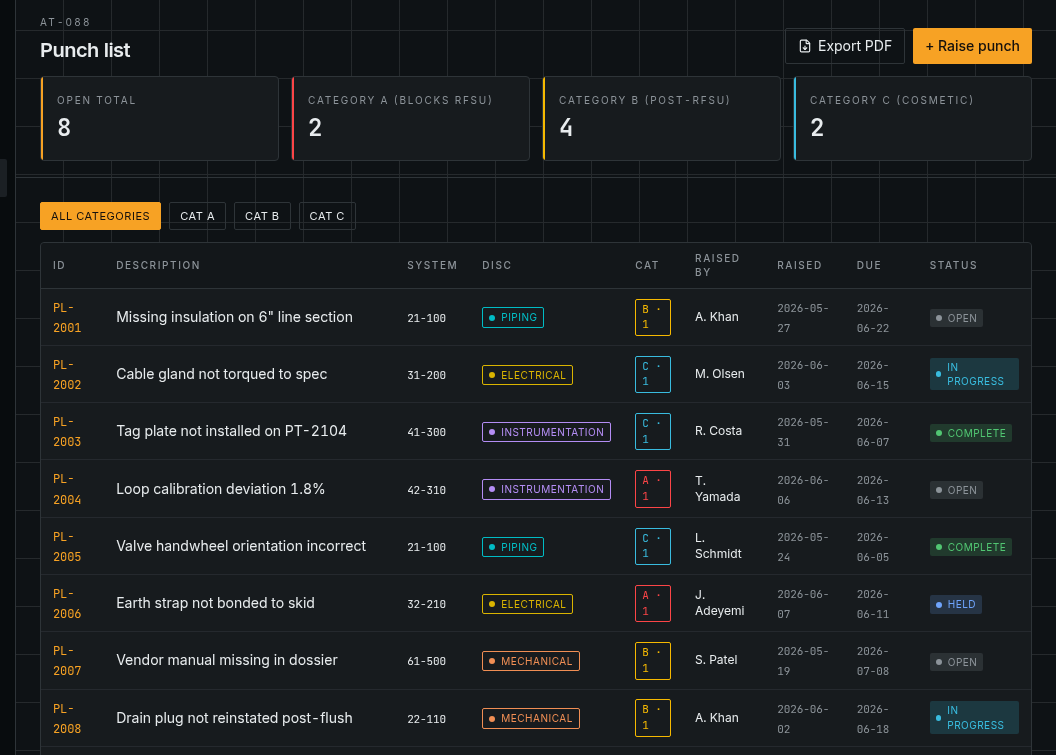1056x755 pixels.
Task: Click the Instrumentation tag on PL-2004
Action: (x=546, y=489)
